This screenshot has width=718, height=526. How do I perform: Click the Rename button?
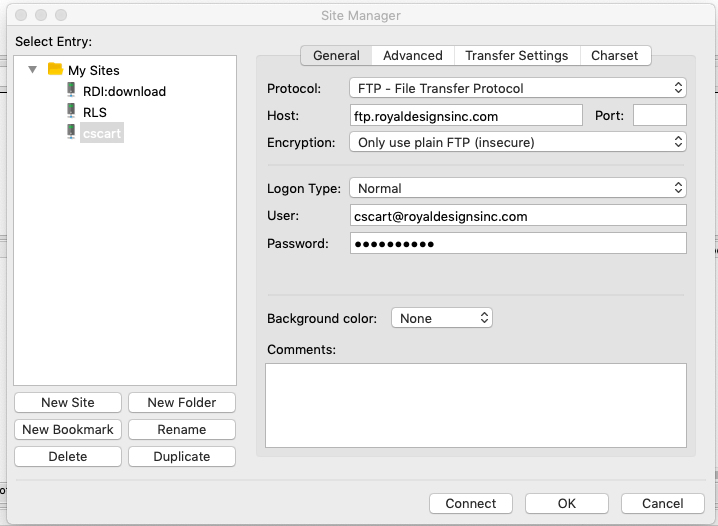tap(182, 429)
